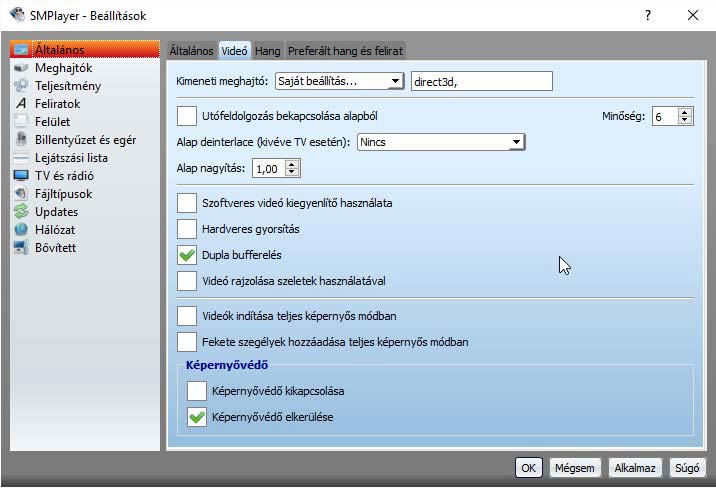Click the Billentyűzet és egér mouse icon
This screenshot has height=488, width=716.
[x=21, y=139]
